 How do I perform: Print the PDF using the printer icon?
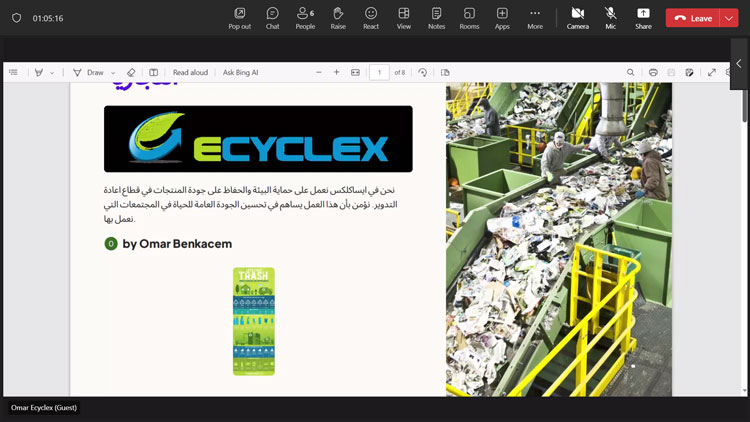click(x=653, y=73)
